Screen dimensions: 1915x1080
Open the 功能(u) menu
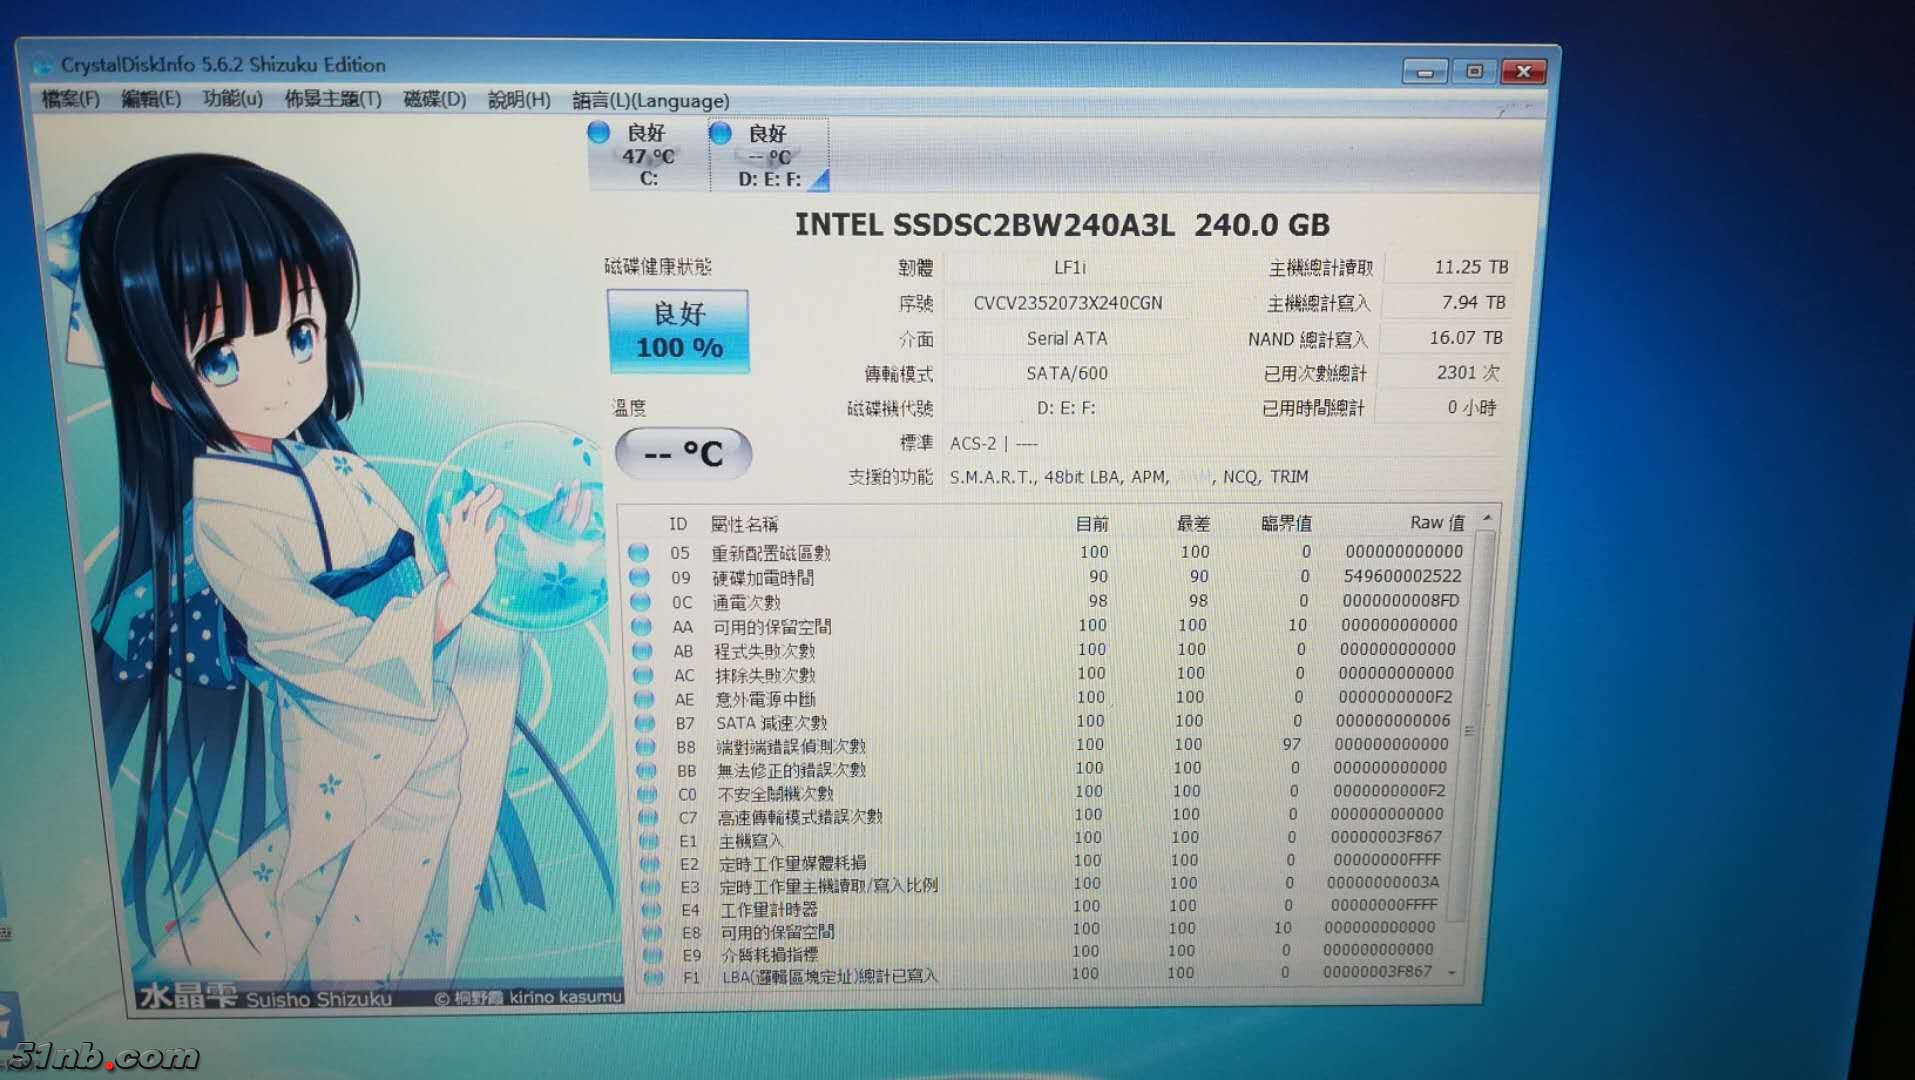coord(232,99)
